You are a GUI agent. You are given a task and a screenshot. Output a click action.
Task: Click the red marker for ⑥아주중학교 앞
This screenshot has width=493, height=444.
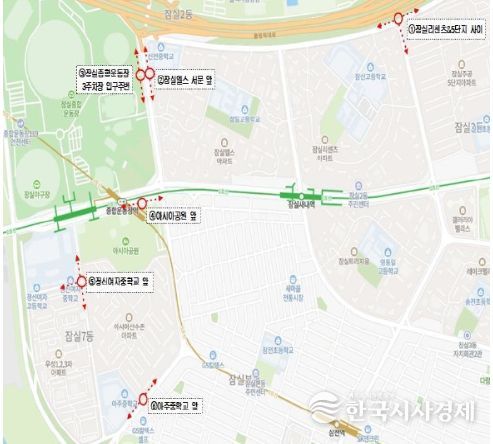tap(143, 399)
